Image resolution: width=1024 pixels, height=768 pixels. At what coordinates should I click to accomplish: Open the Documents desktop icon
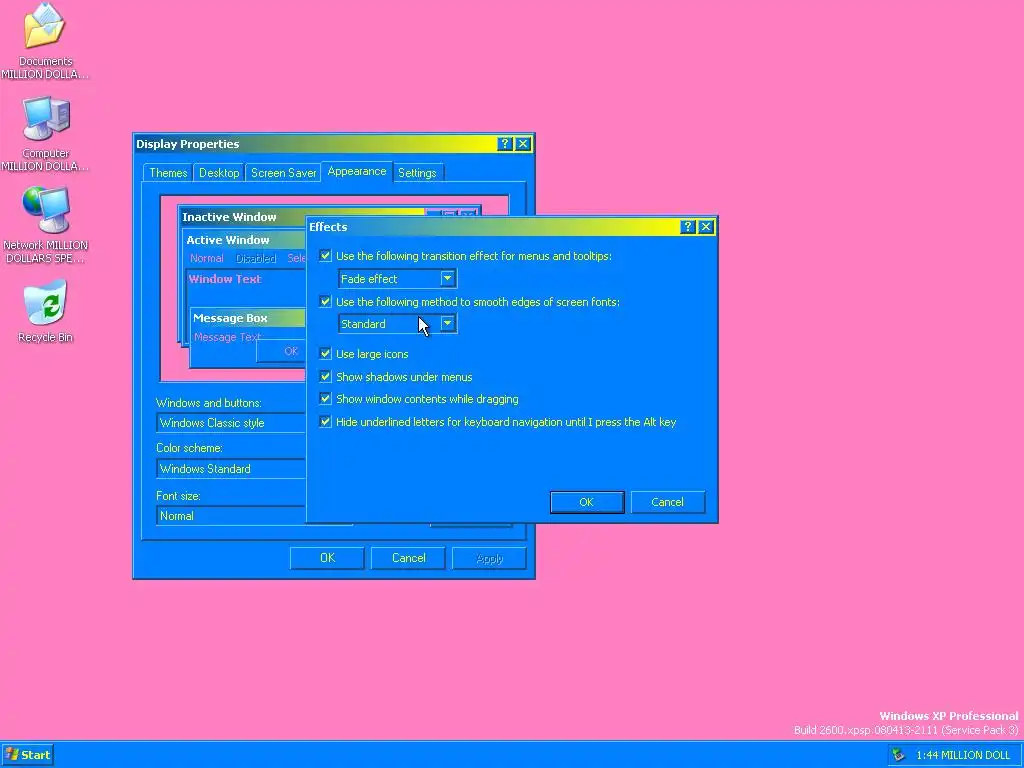44,40
